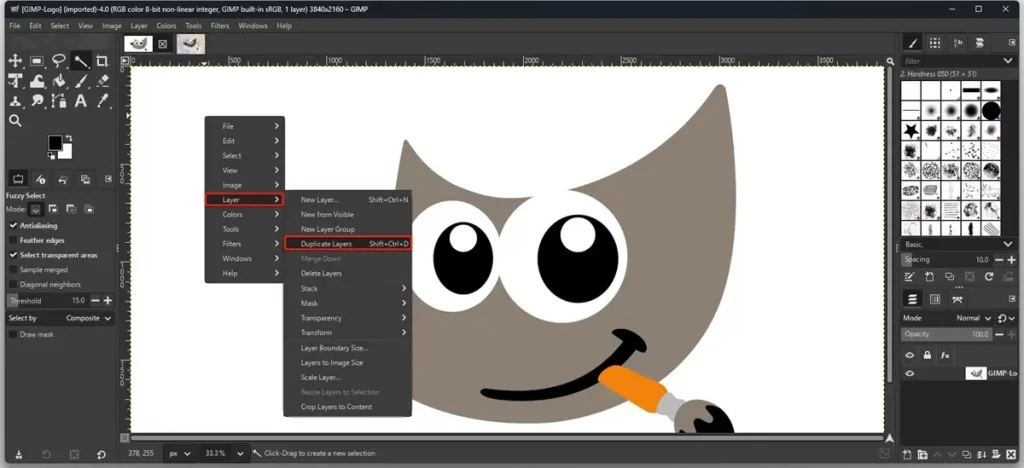Select the Move tool in the toolbox
The height and width of the screenshot is (468, 1024).
tap(15, 62)
